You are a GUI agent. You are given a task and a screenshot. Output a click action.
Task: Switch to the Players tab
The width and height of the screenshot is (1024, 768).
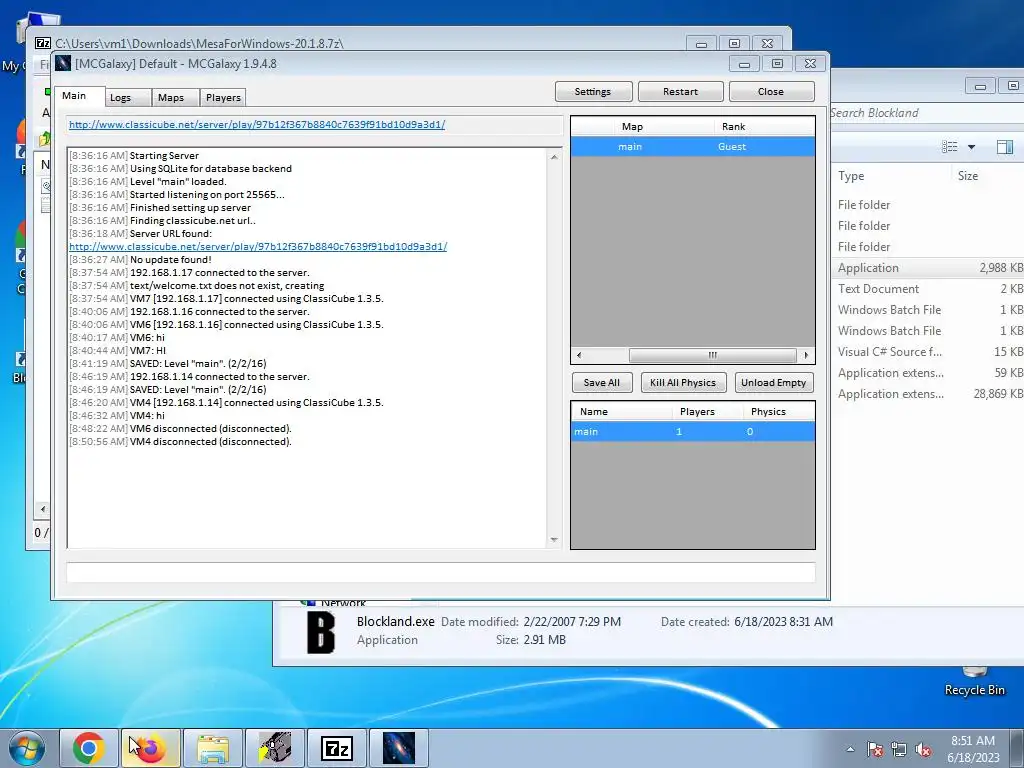[223, 97]
